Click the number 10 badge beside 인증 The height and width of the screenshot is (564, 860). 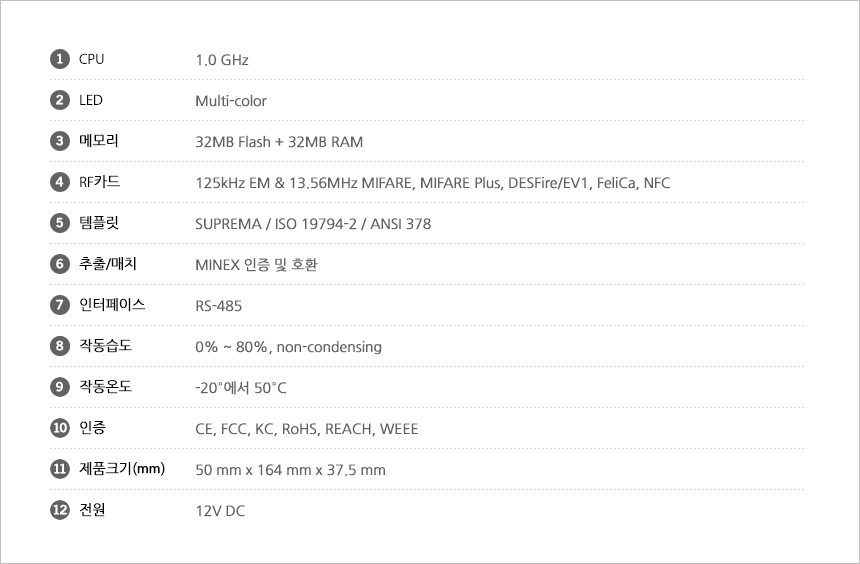pos(60,428)
